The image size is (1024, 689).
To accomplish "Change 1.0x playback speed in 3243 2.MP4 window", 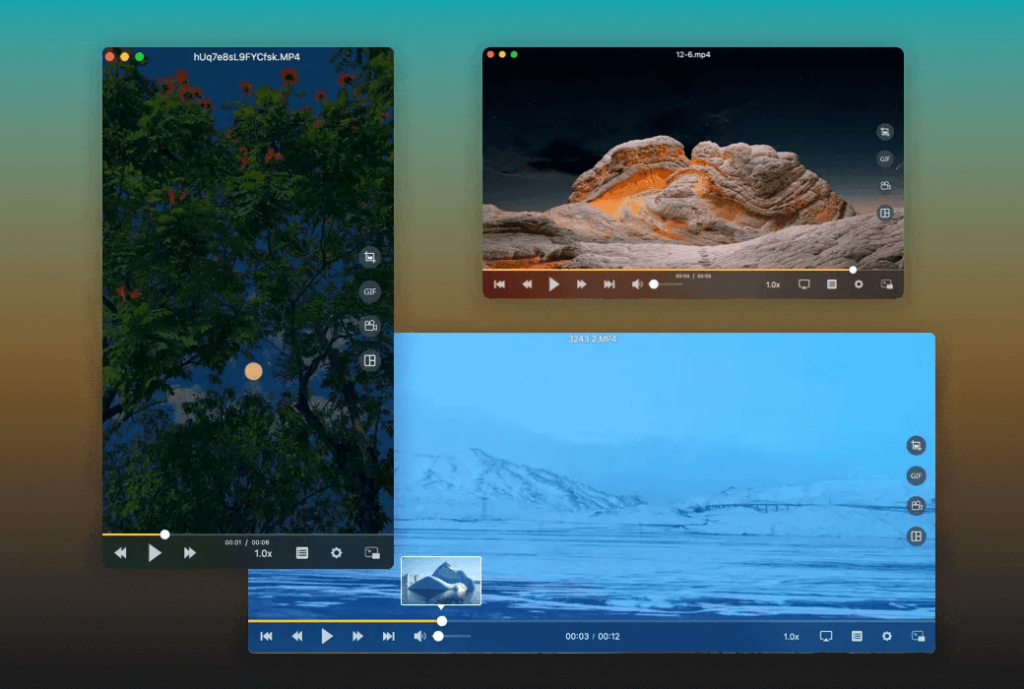I will 791,637.
